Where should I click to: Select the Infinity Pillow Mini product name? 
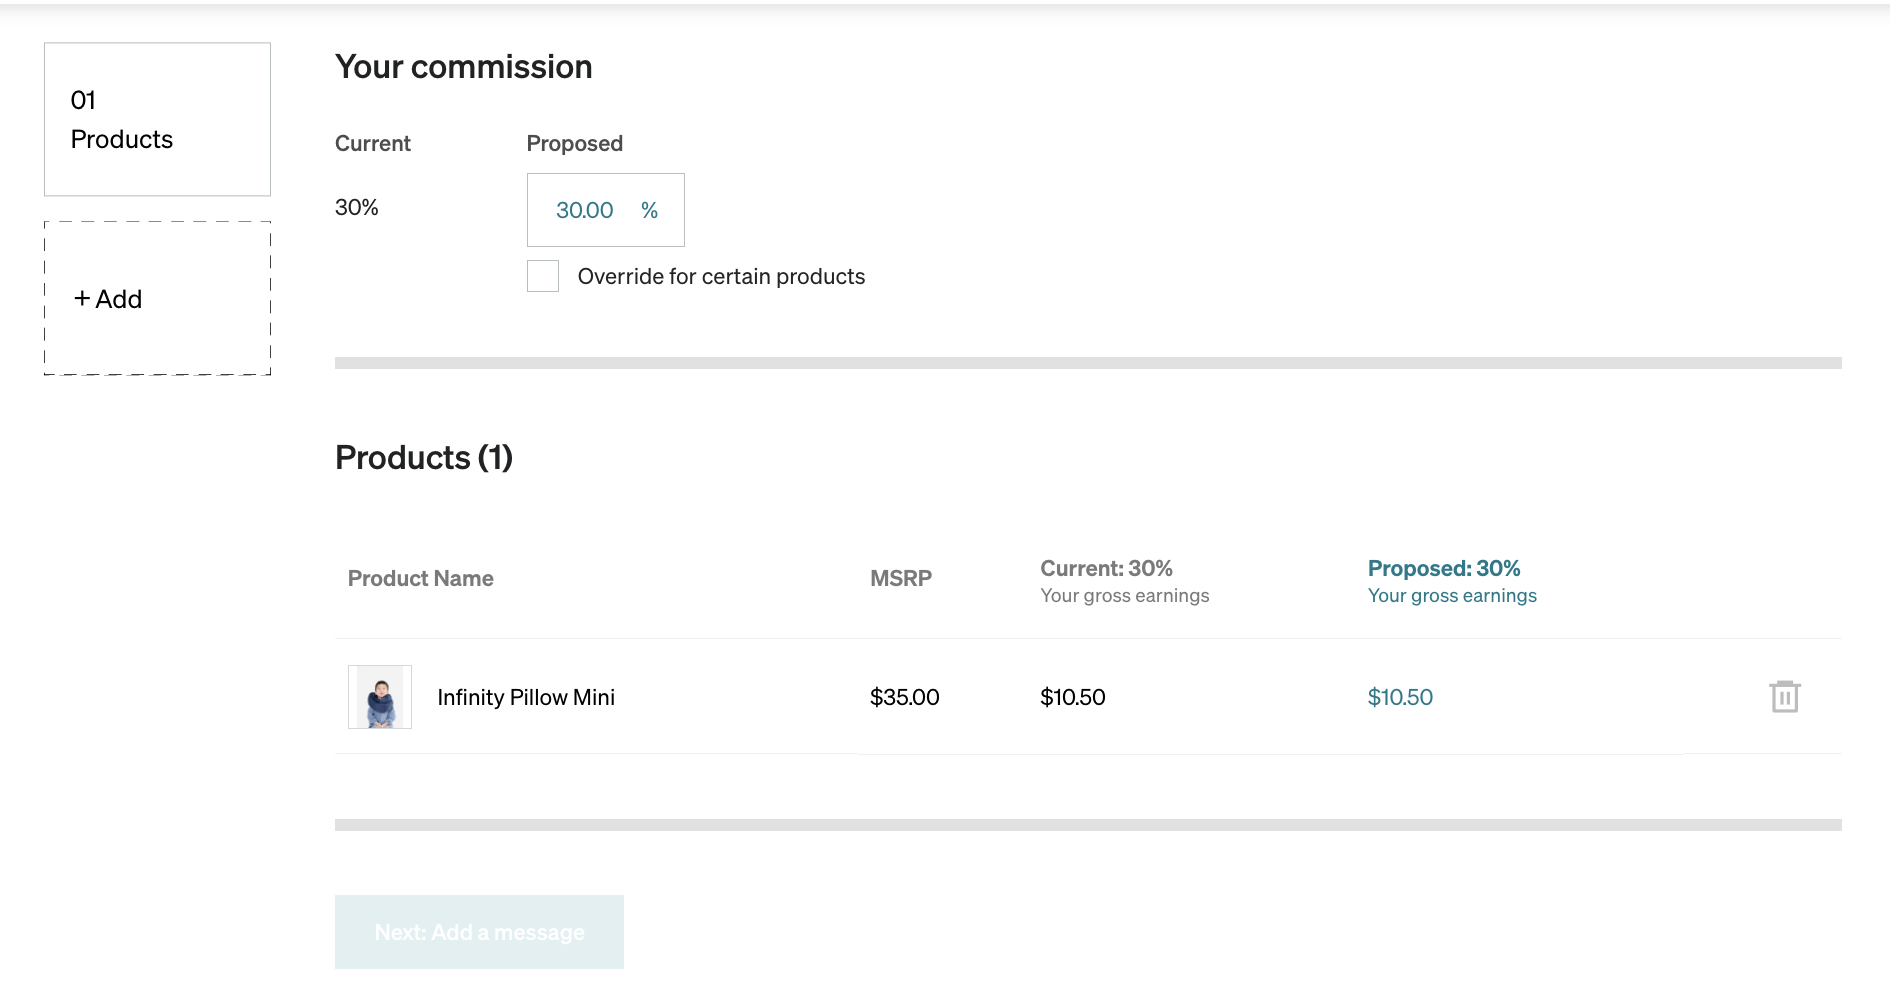526,697
